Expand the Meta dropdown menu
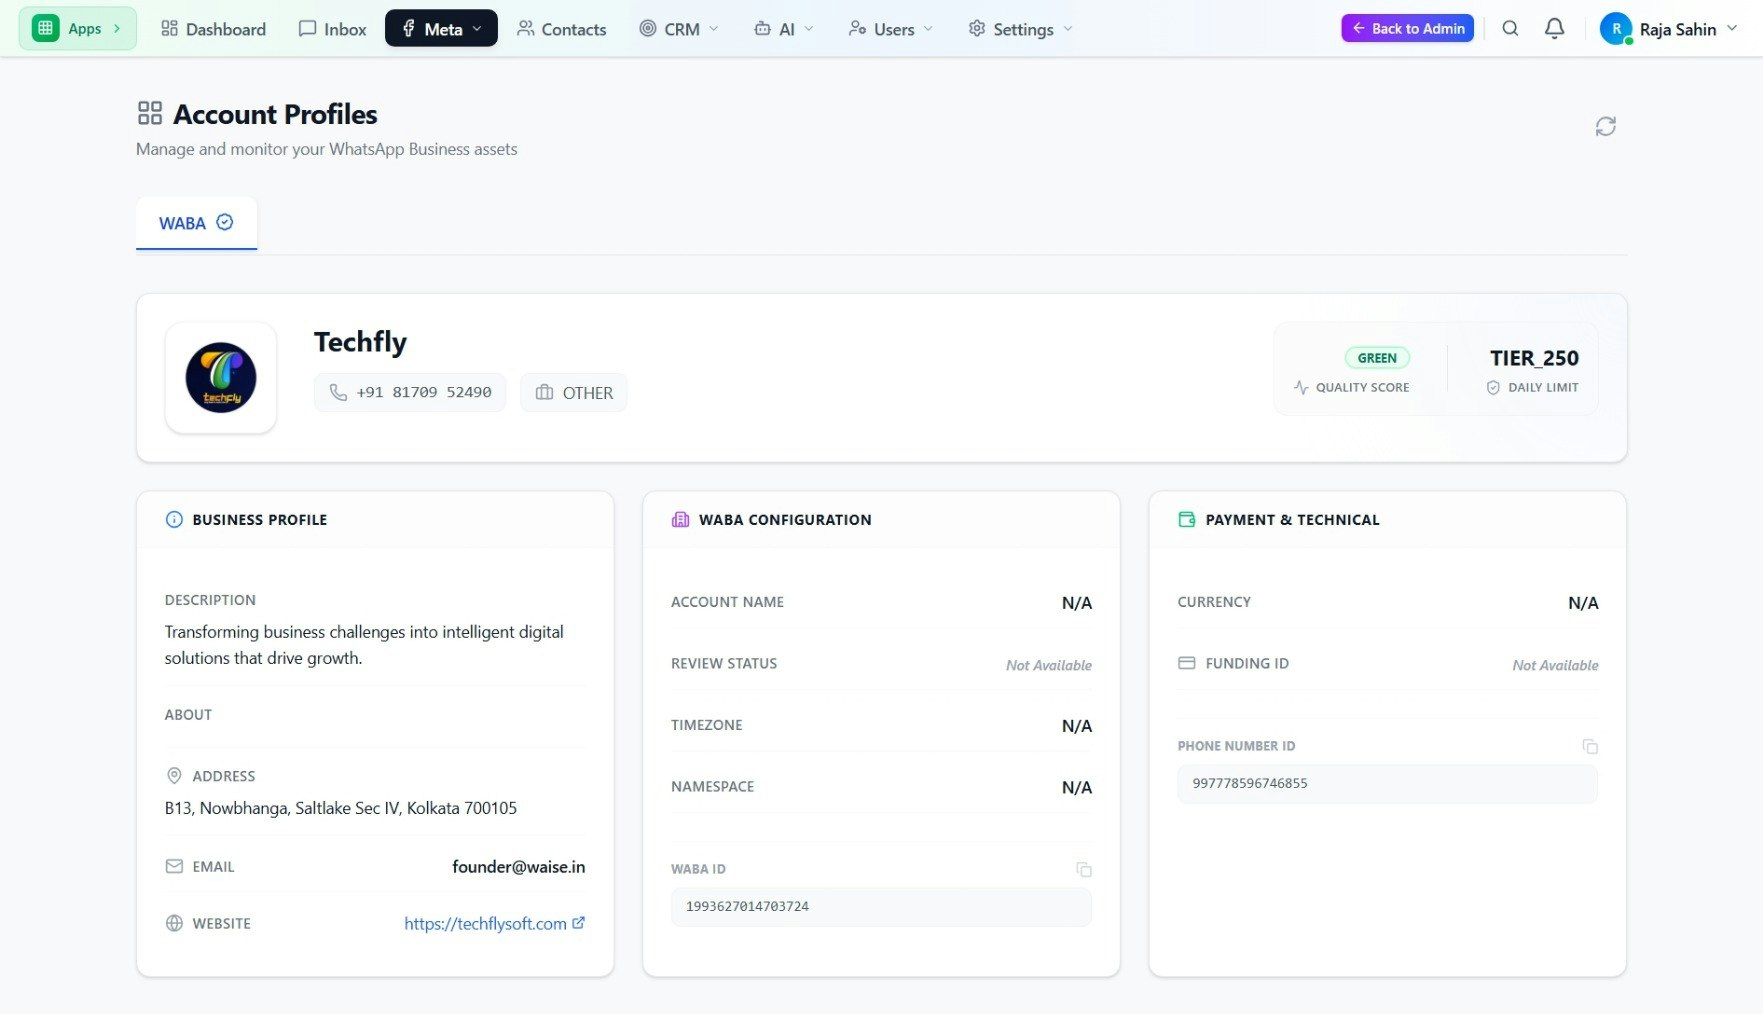This screenshot has height=1014, width=1763. pos(441,29)
